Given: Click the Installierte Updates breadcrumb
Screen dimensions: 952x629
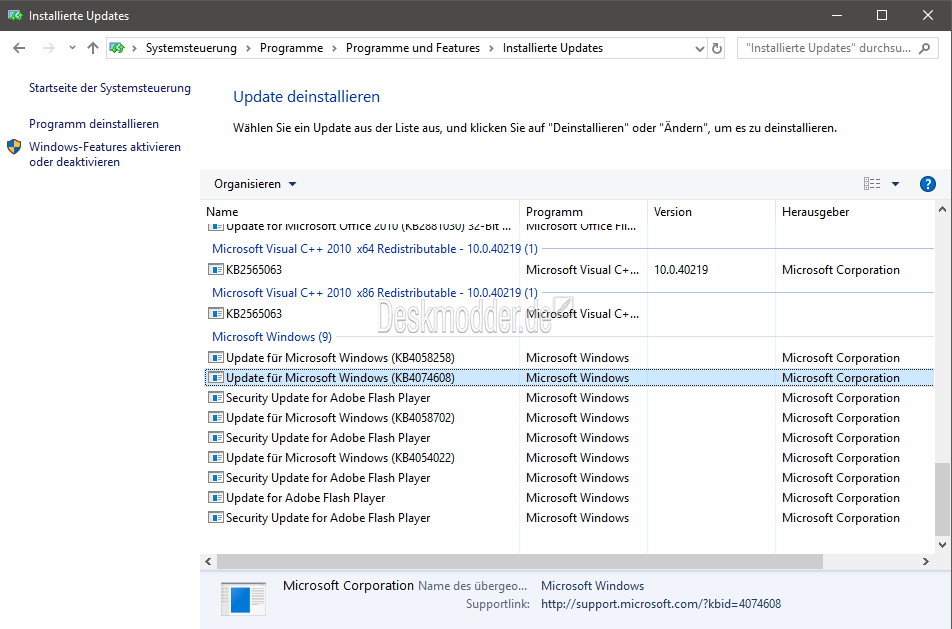Looking at the screenshot, I should (x=552, y=48).
